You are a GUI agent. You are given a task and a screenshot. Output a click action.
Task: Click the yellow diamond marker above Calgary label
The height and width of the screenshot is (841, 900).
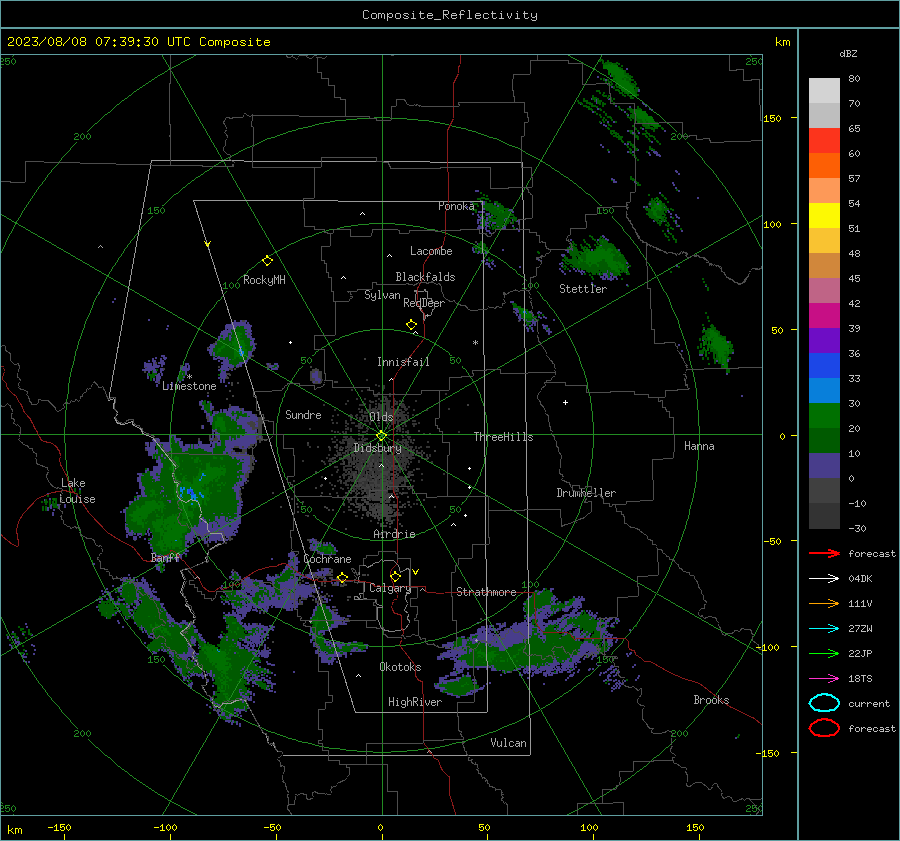tap(395, 576)
